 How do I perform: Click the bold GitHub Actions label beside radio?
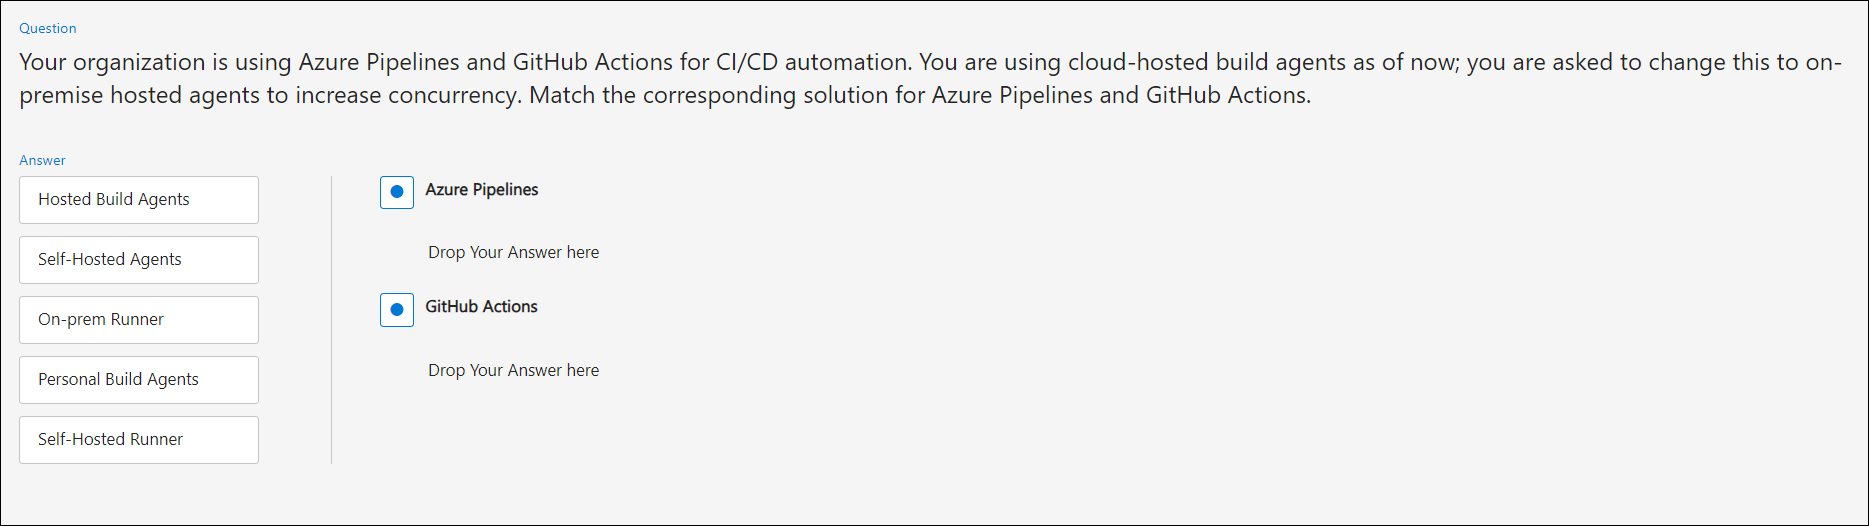pyautogui.click(x=481, y=307)
